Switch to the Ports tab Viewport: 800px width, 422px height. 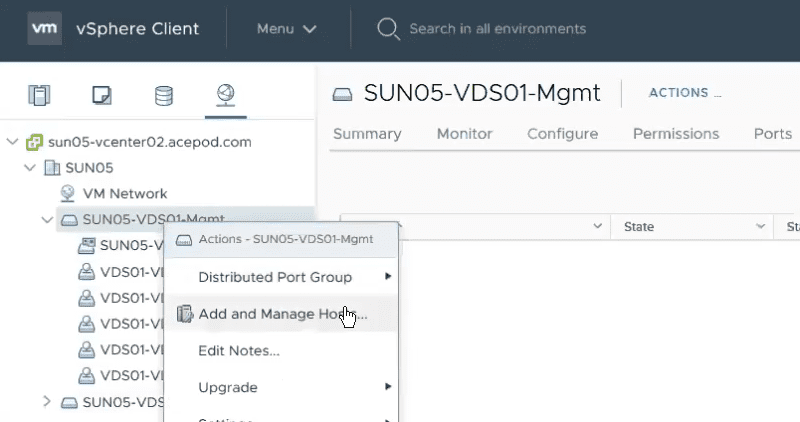tap(773, 134)
